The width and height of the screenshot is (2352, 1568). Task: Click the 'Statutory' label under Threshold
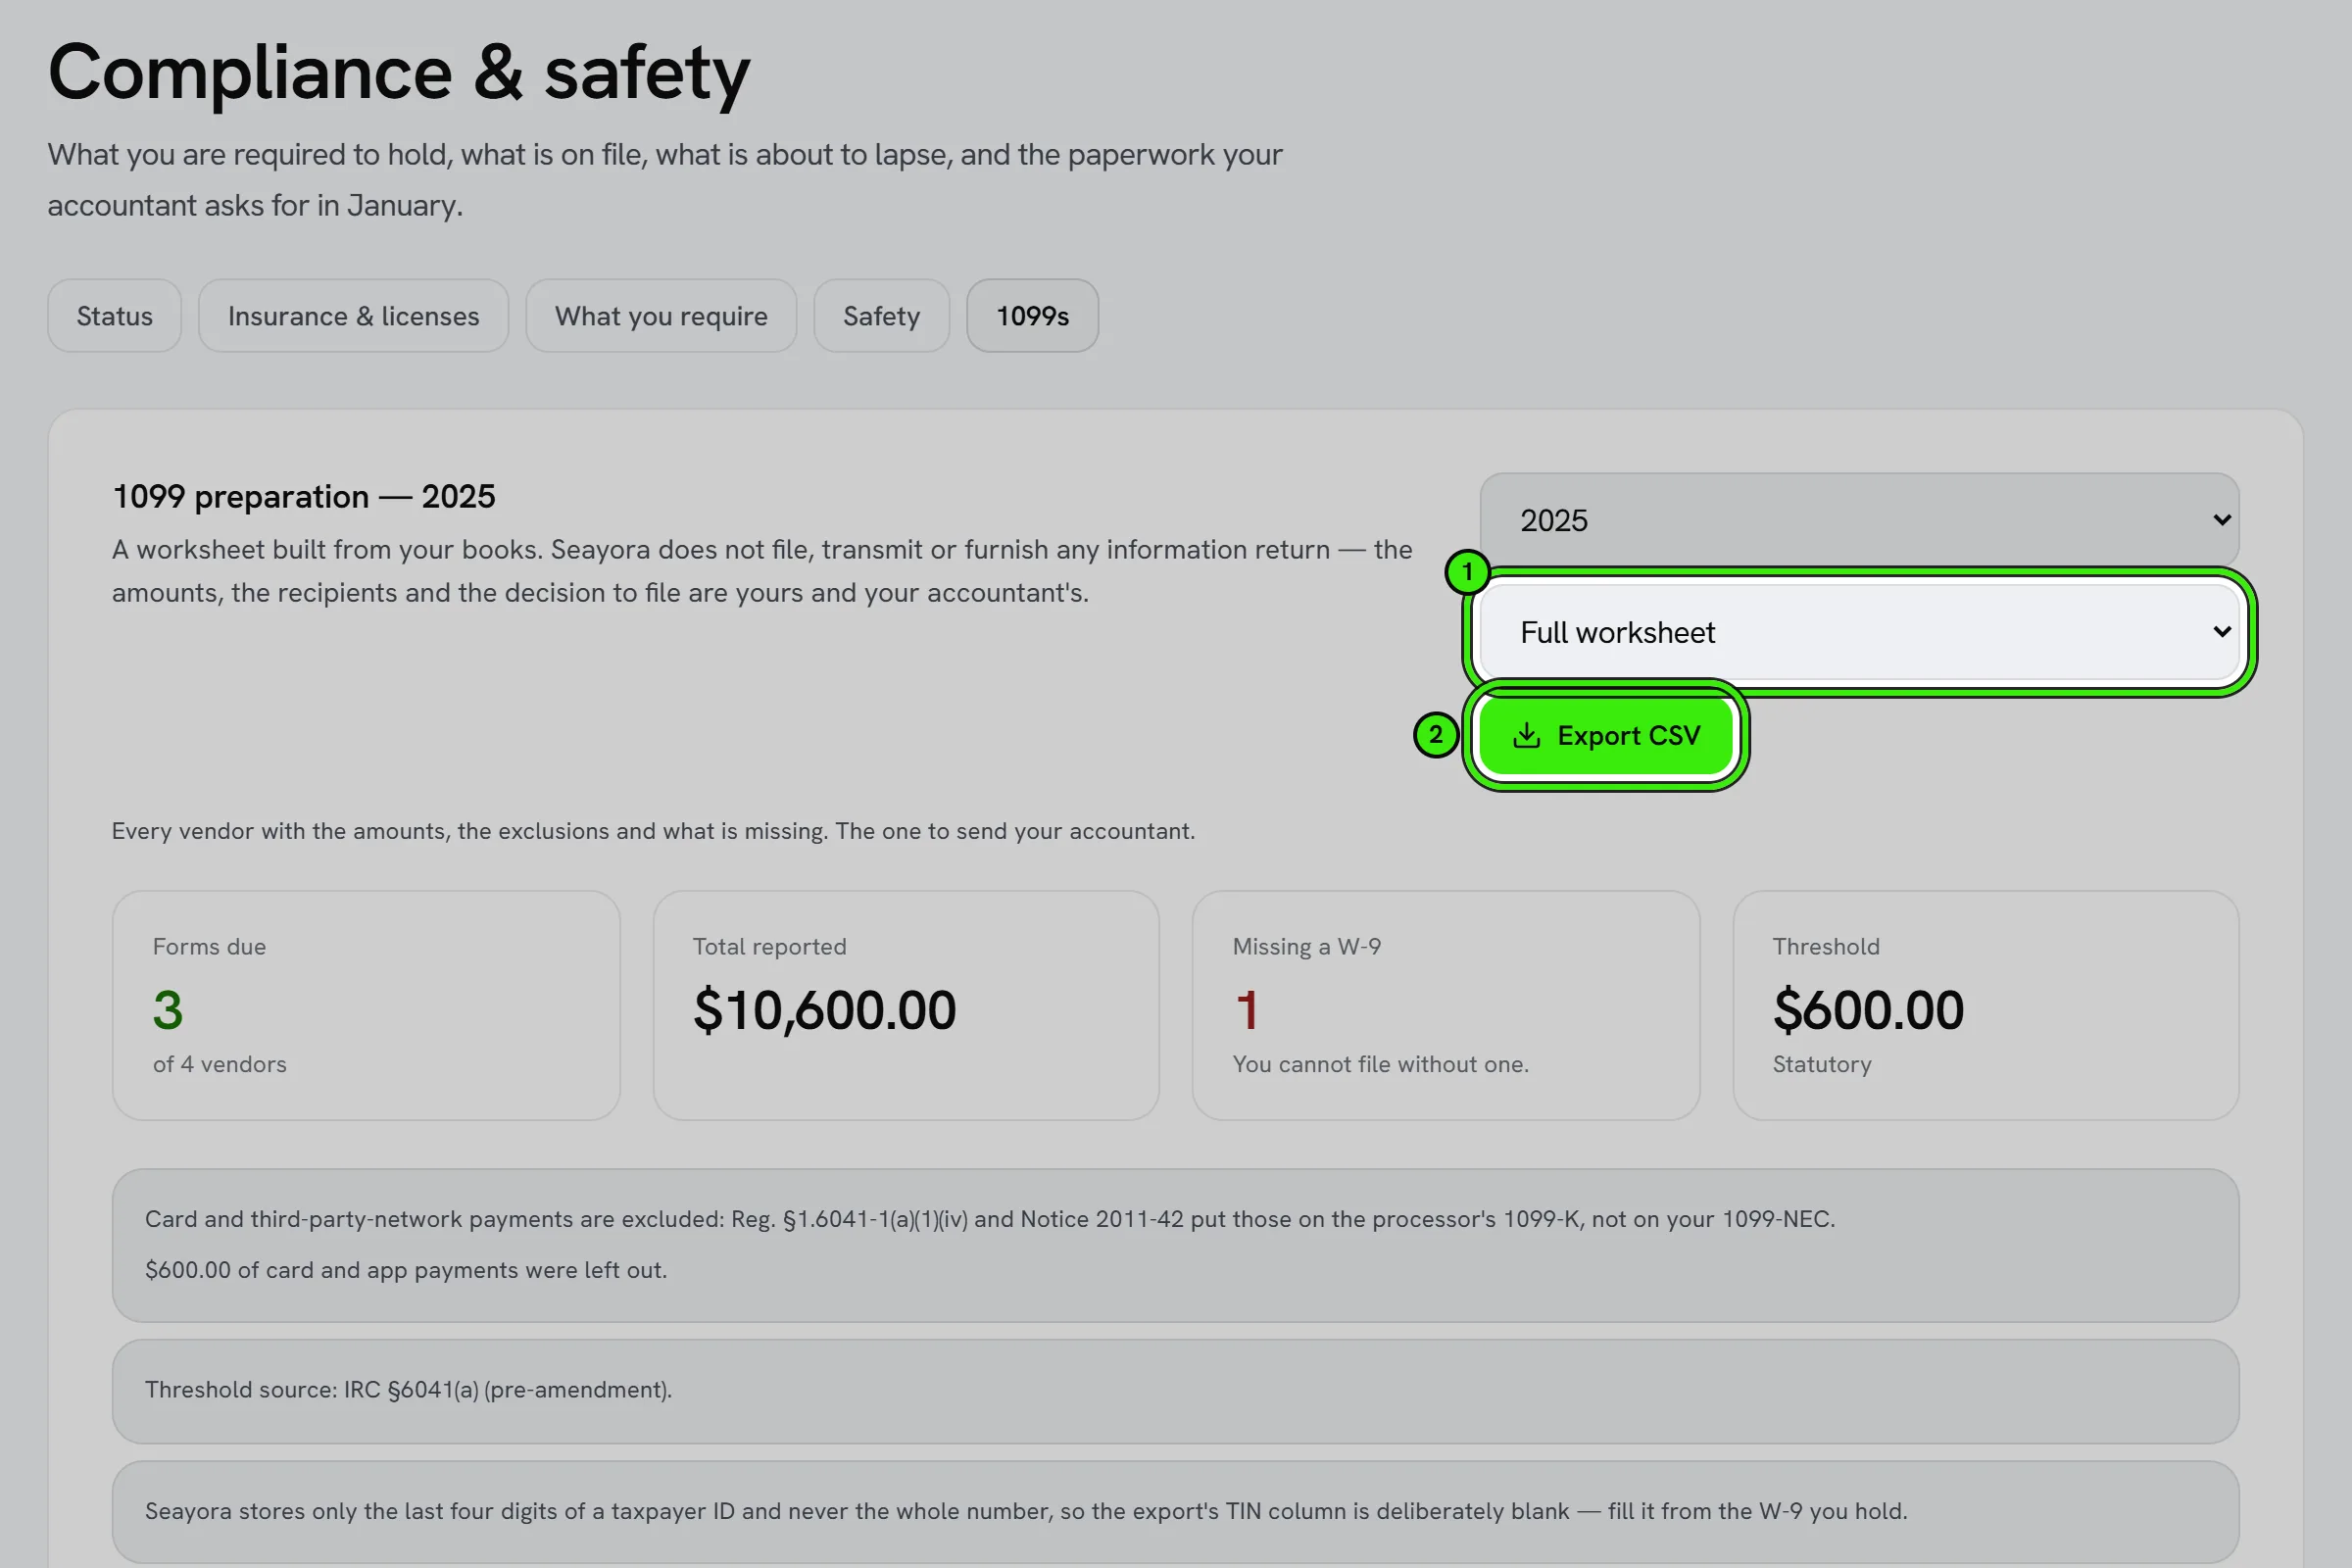pyautogui.click(x=1821, y=1064)
